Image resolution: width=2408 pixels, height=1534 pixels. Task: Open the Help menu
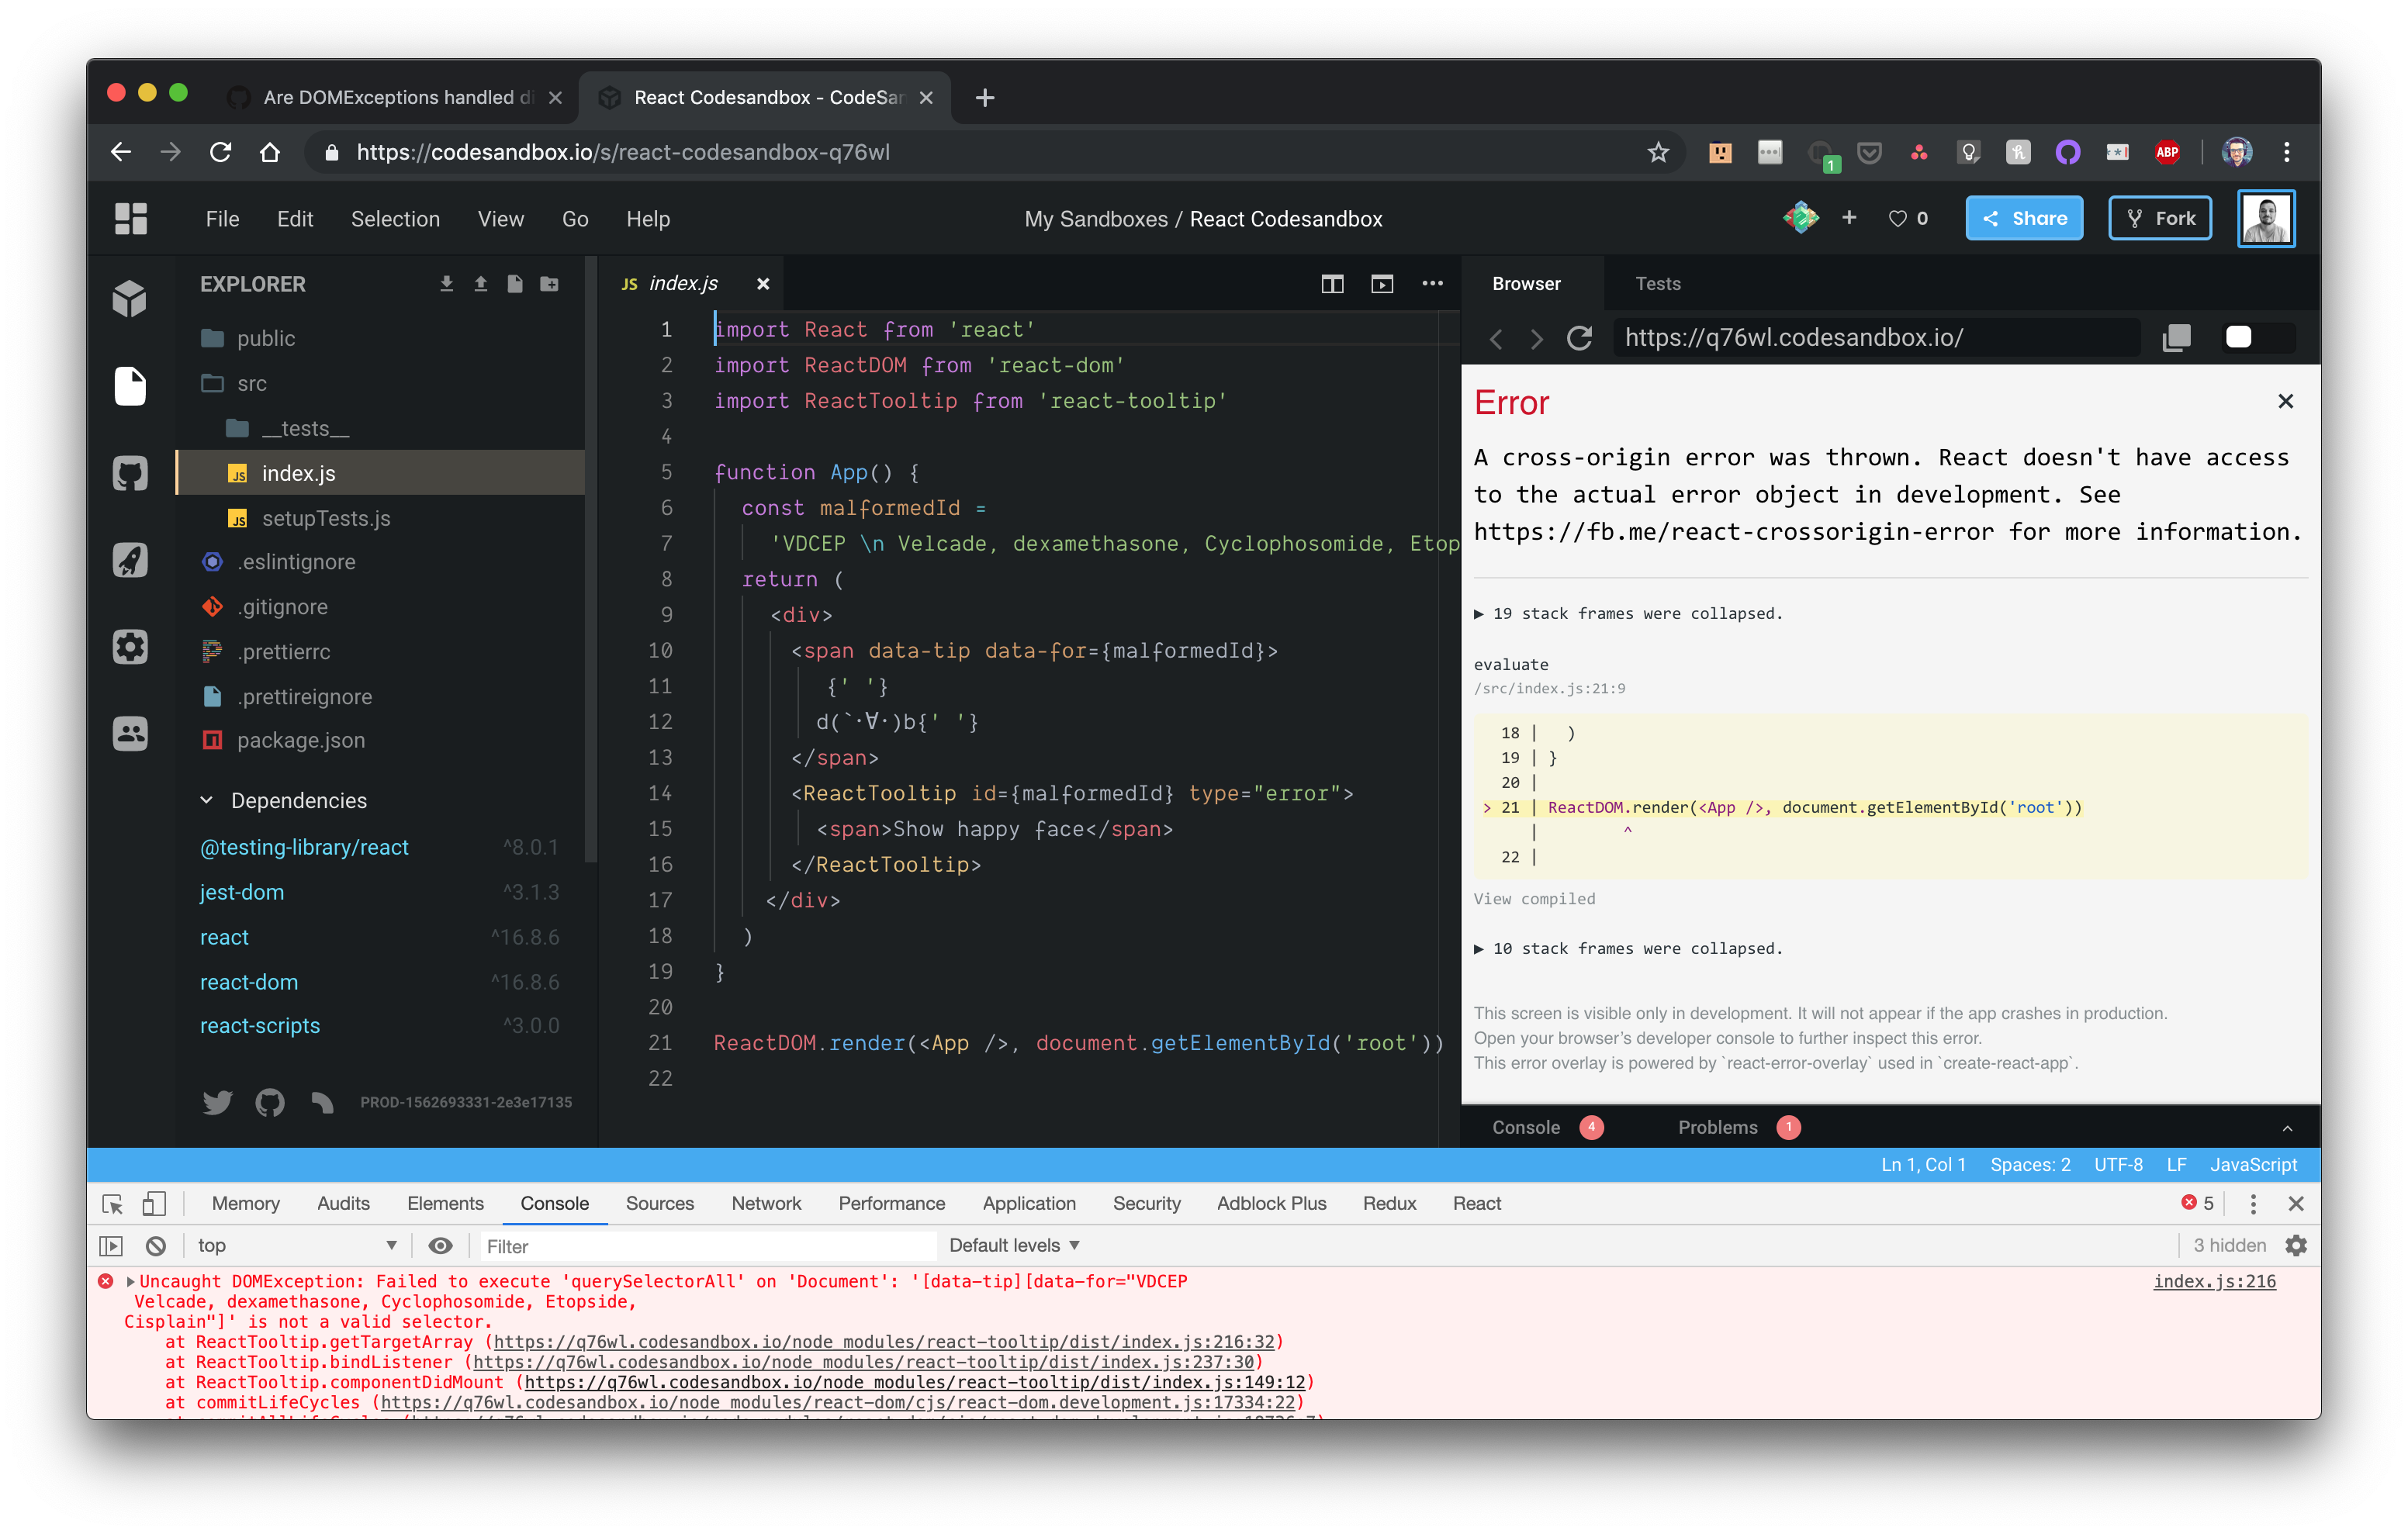point(647,219)
